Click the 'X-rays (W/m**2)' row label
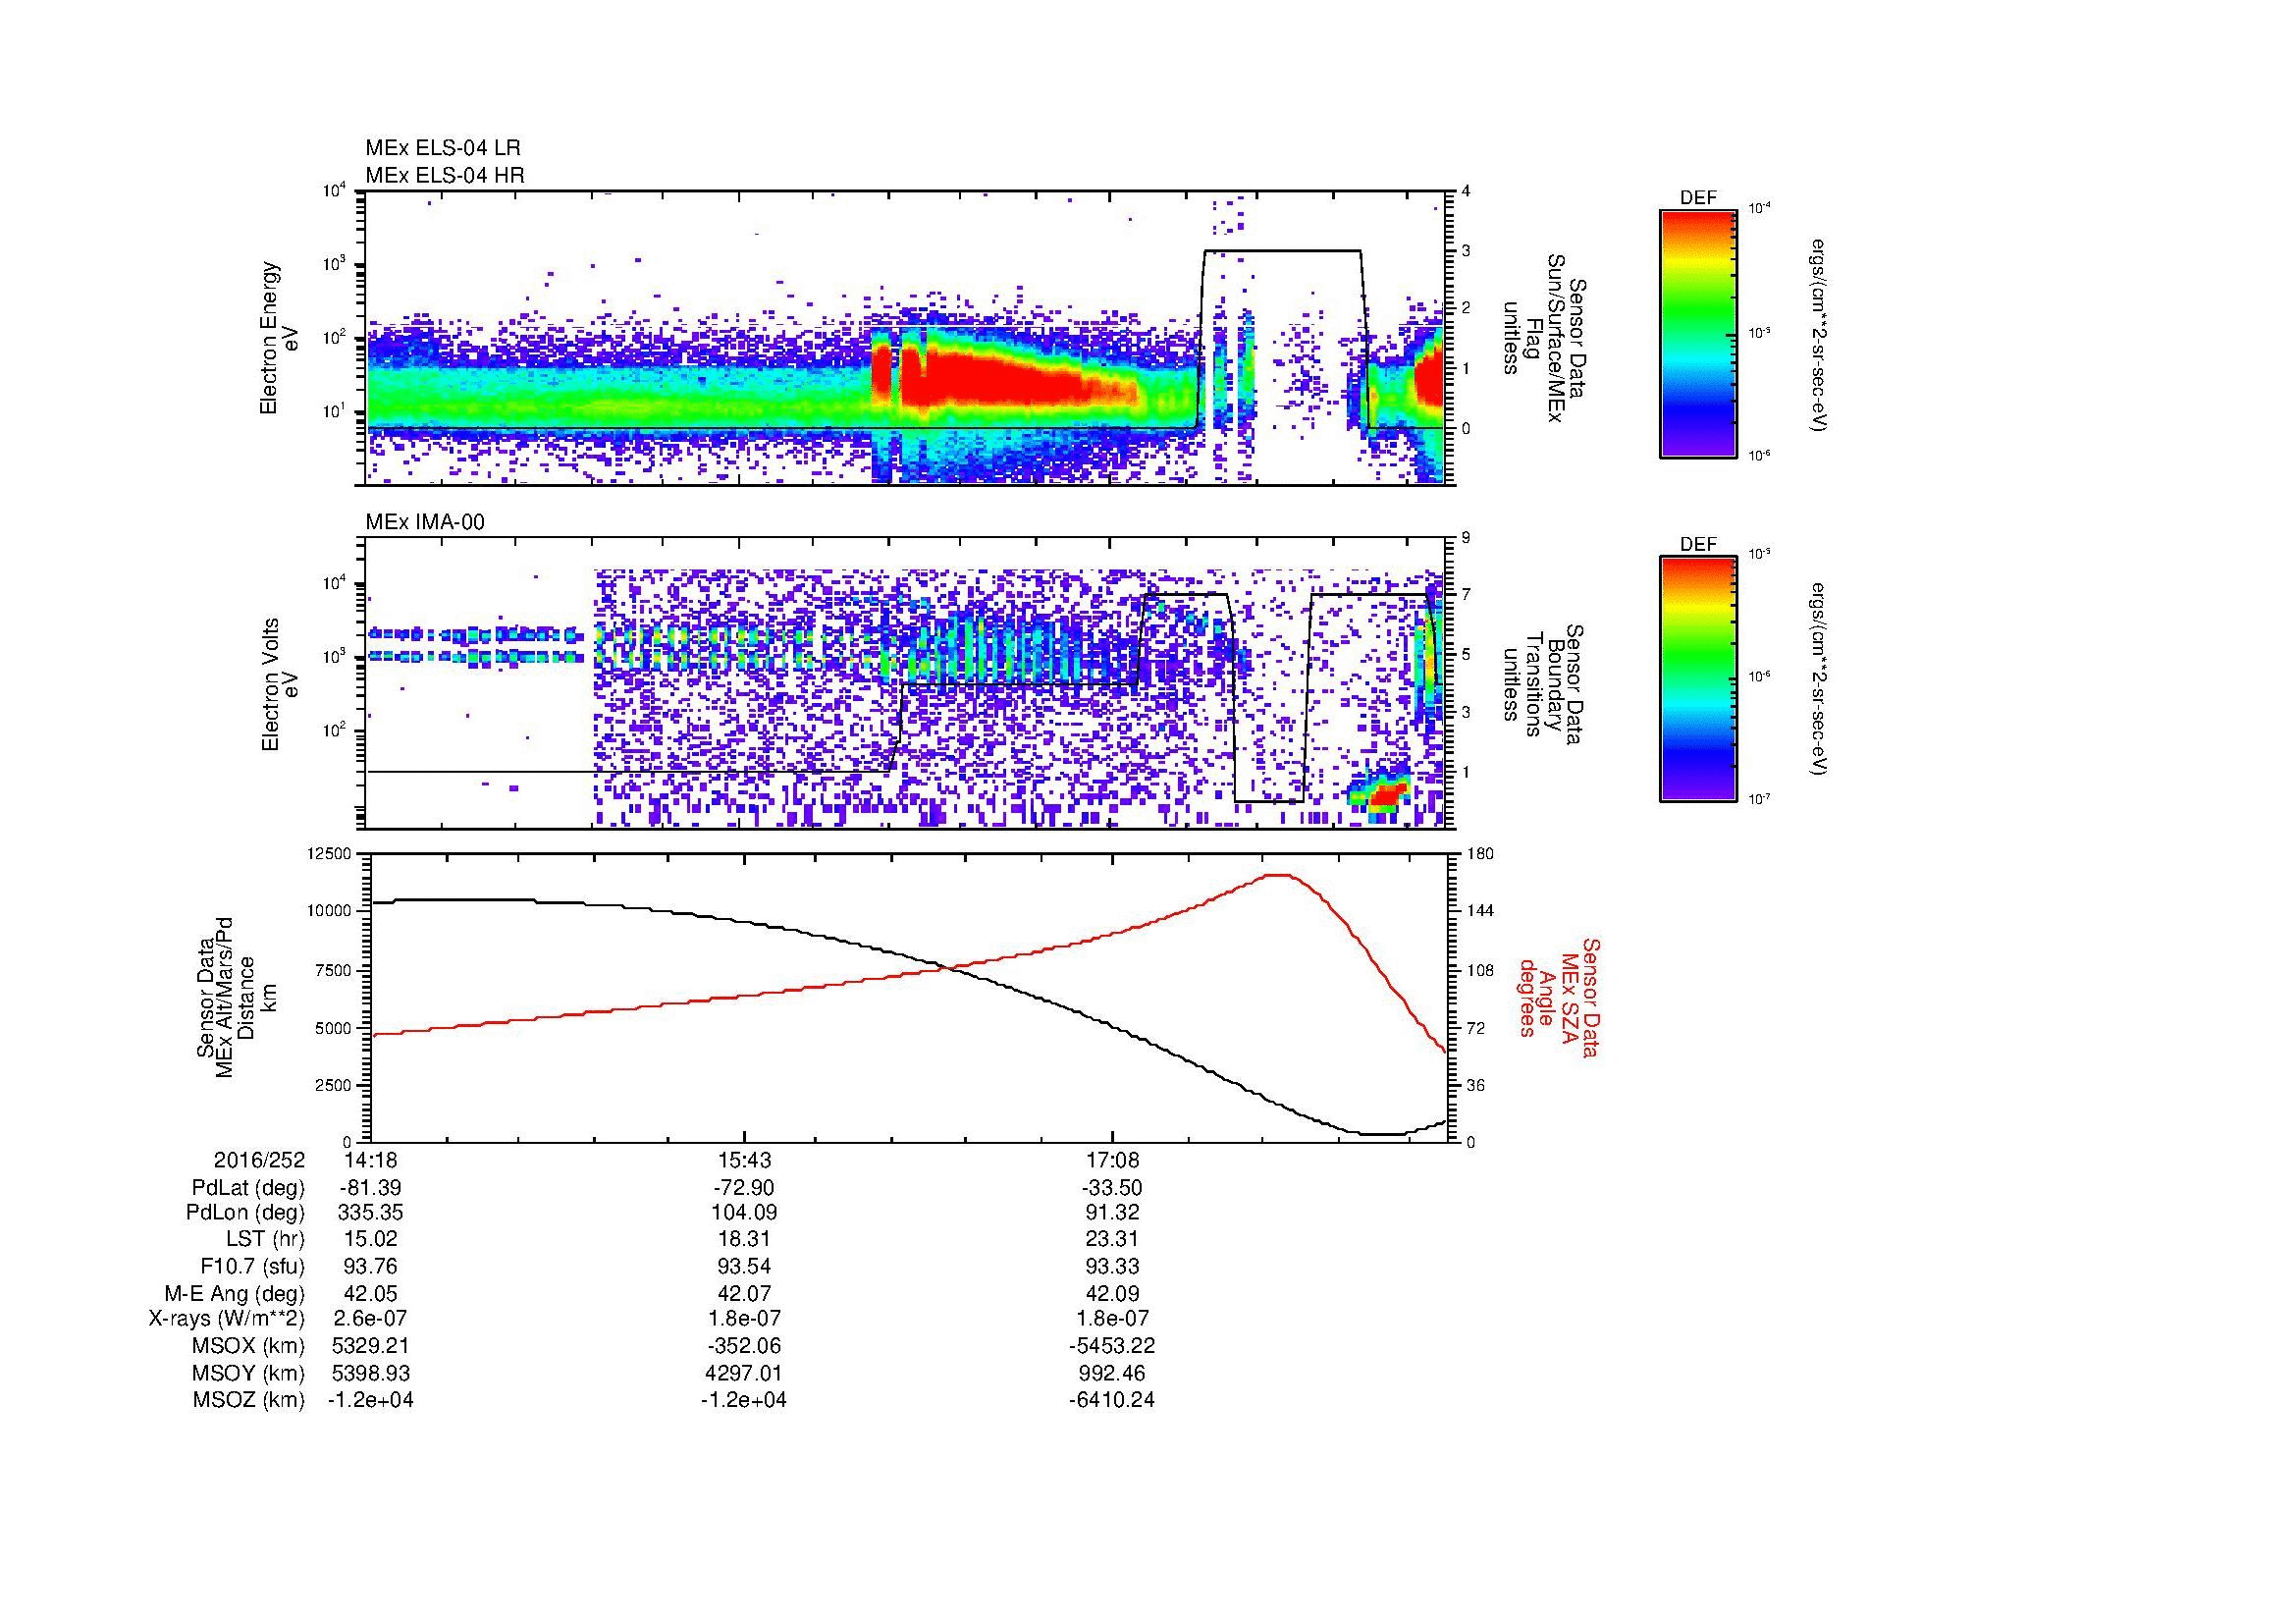 226,1319
